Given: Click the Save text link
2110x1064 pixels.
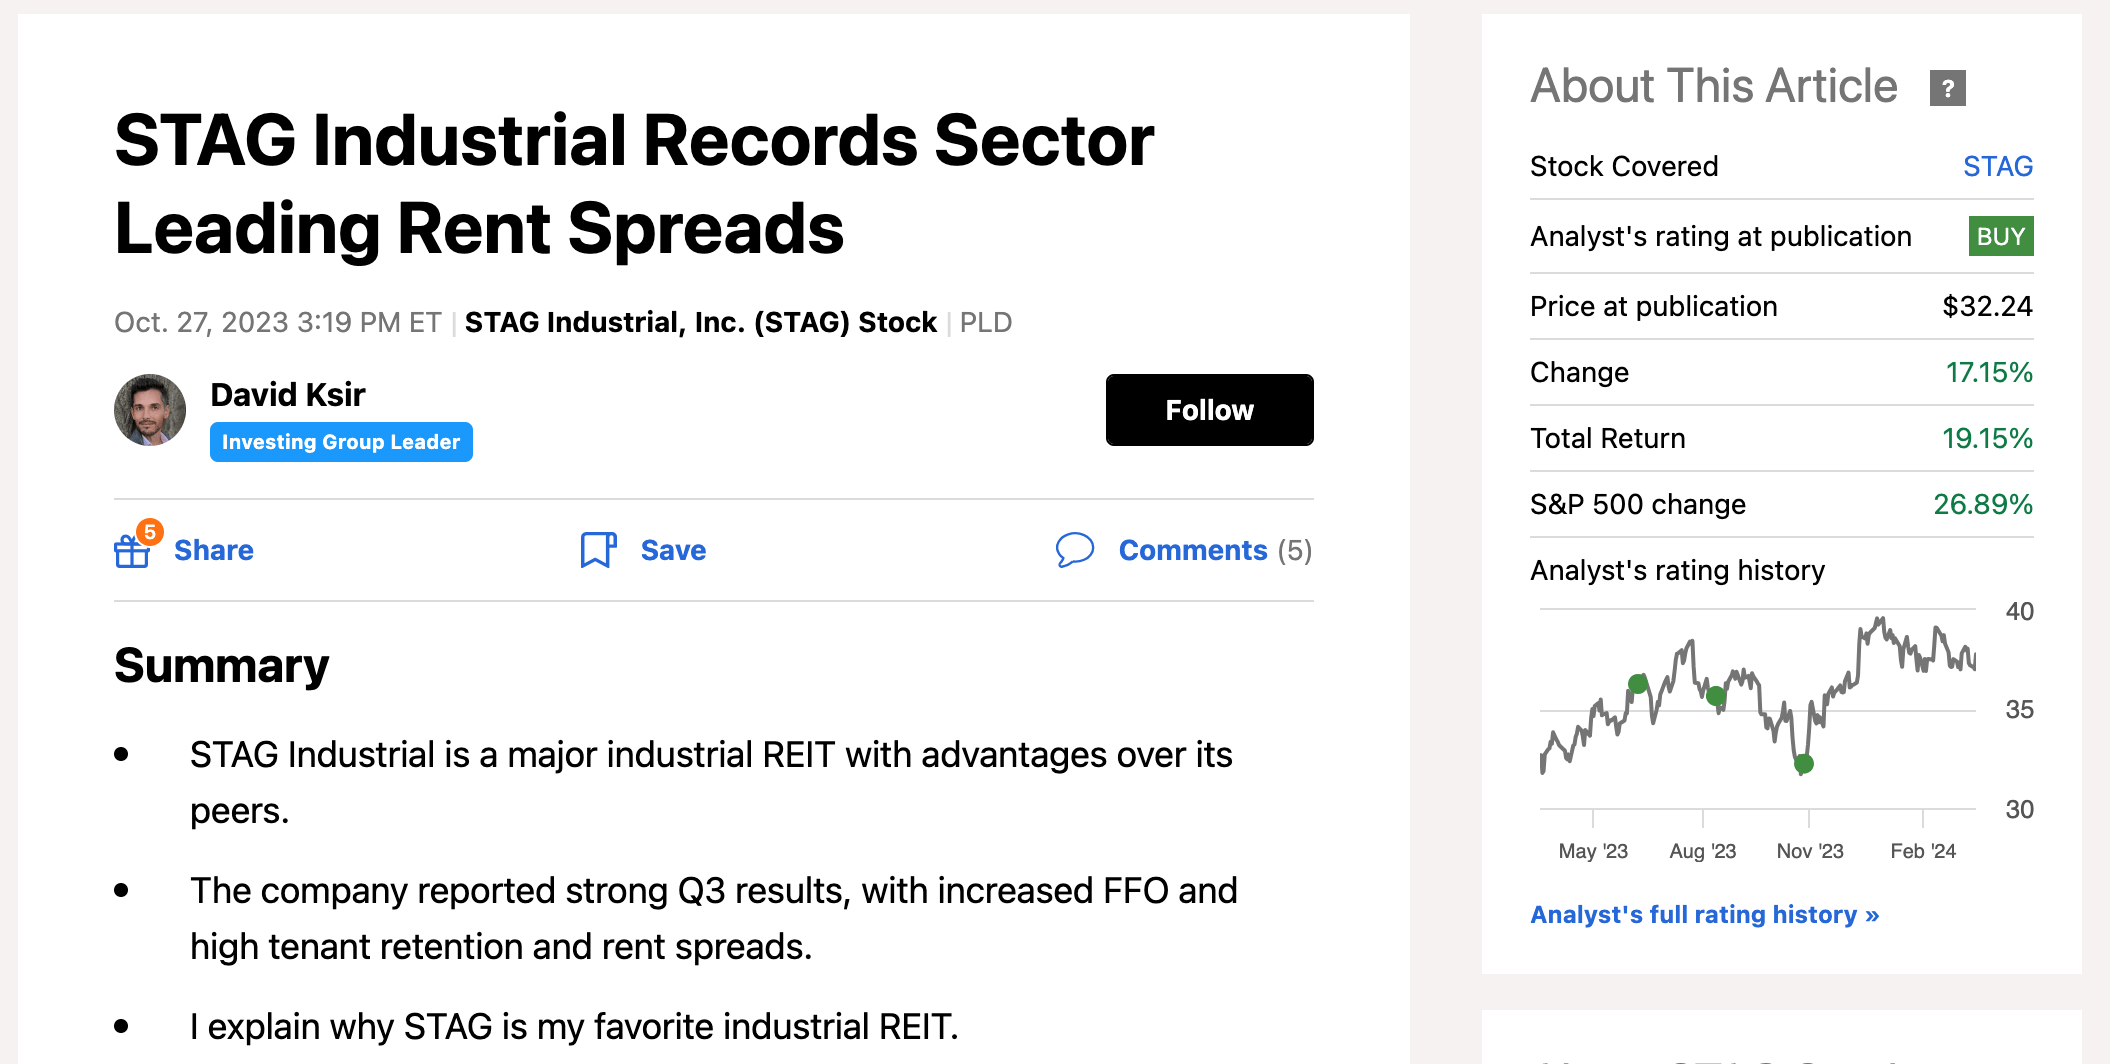Looking at the screenshot, I should coord(673,550).
